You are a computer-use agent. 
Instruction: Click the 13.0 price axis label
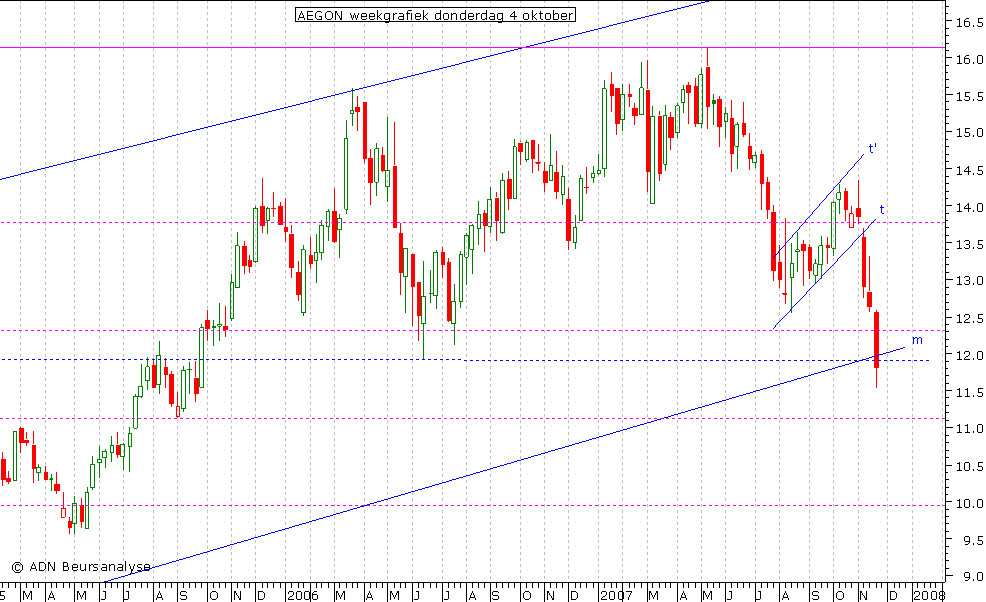tap(969, 281)
